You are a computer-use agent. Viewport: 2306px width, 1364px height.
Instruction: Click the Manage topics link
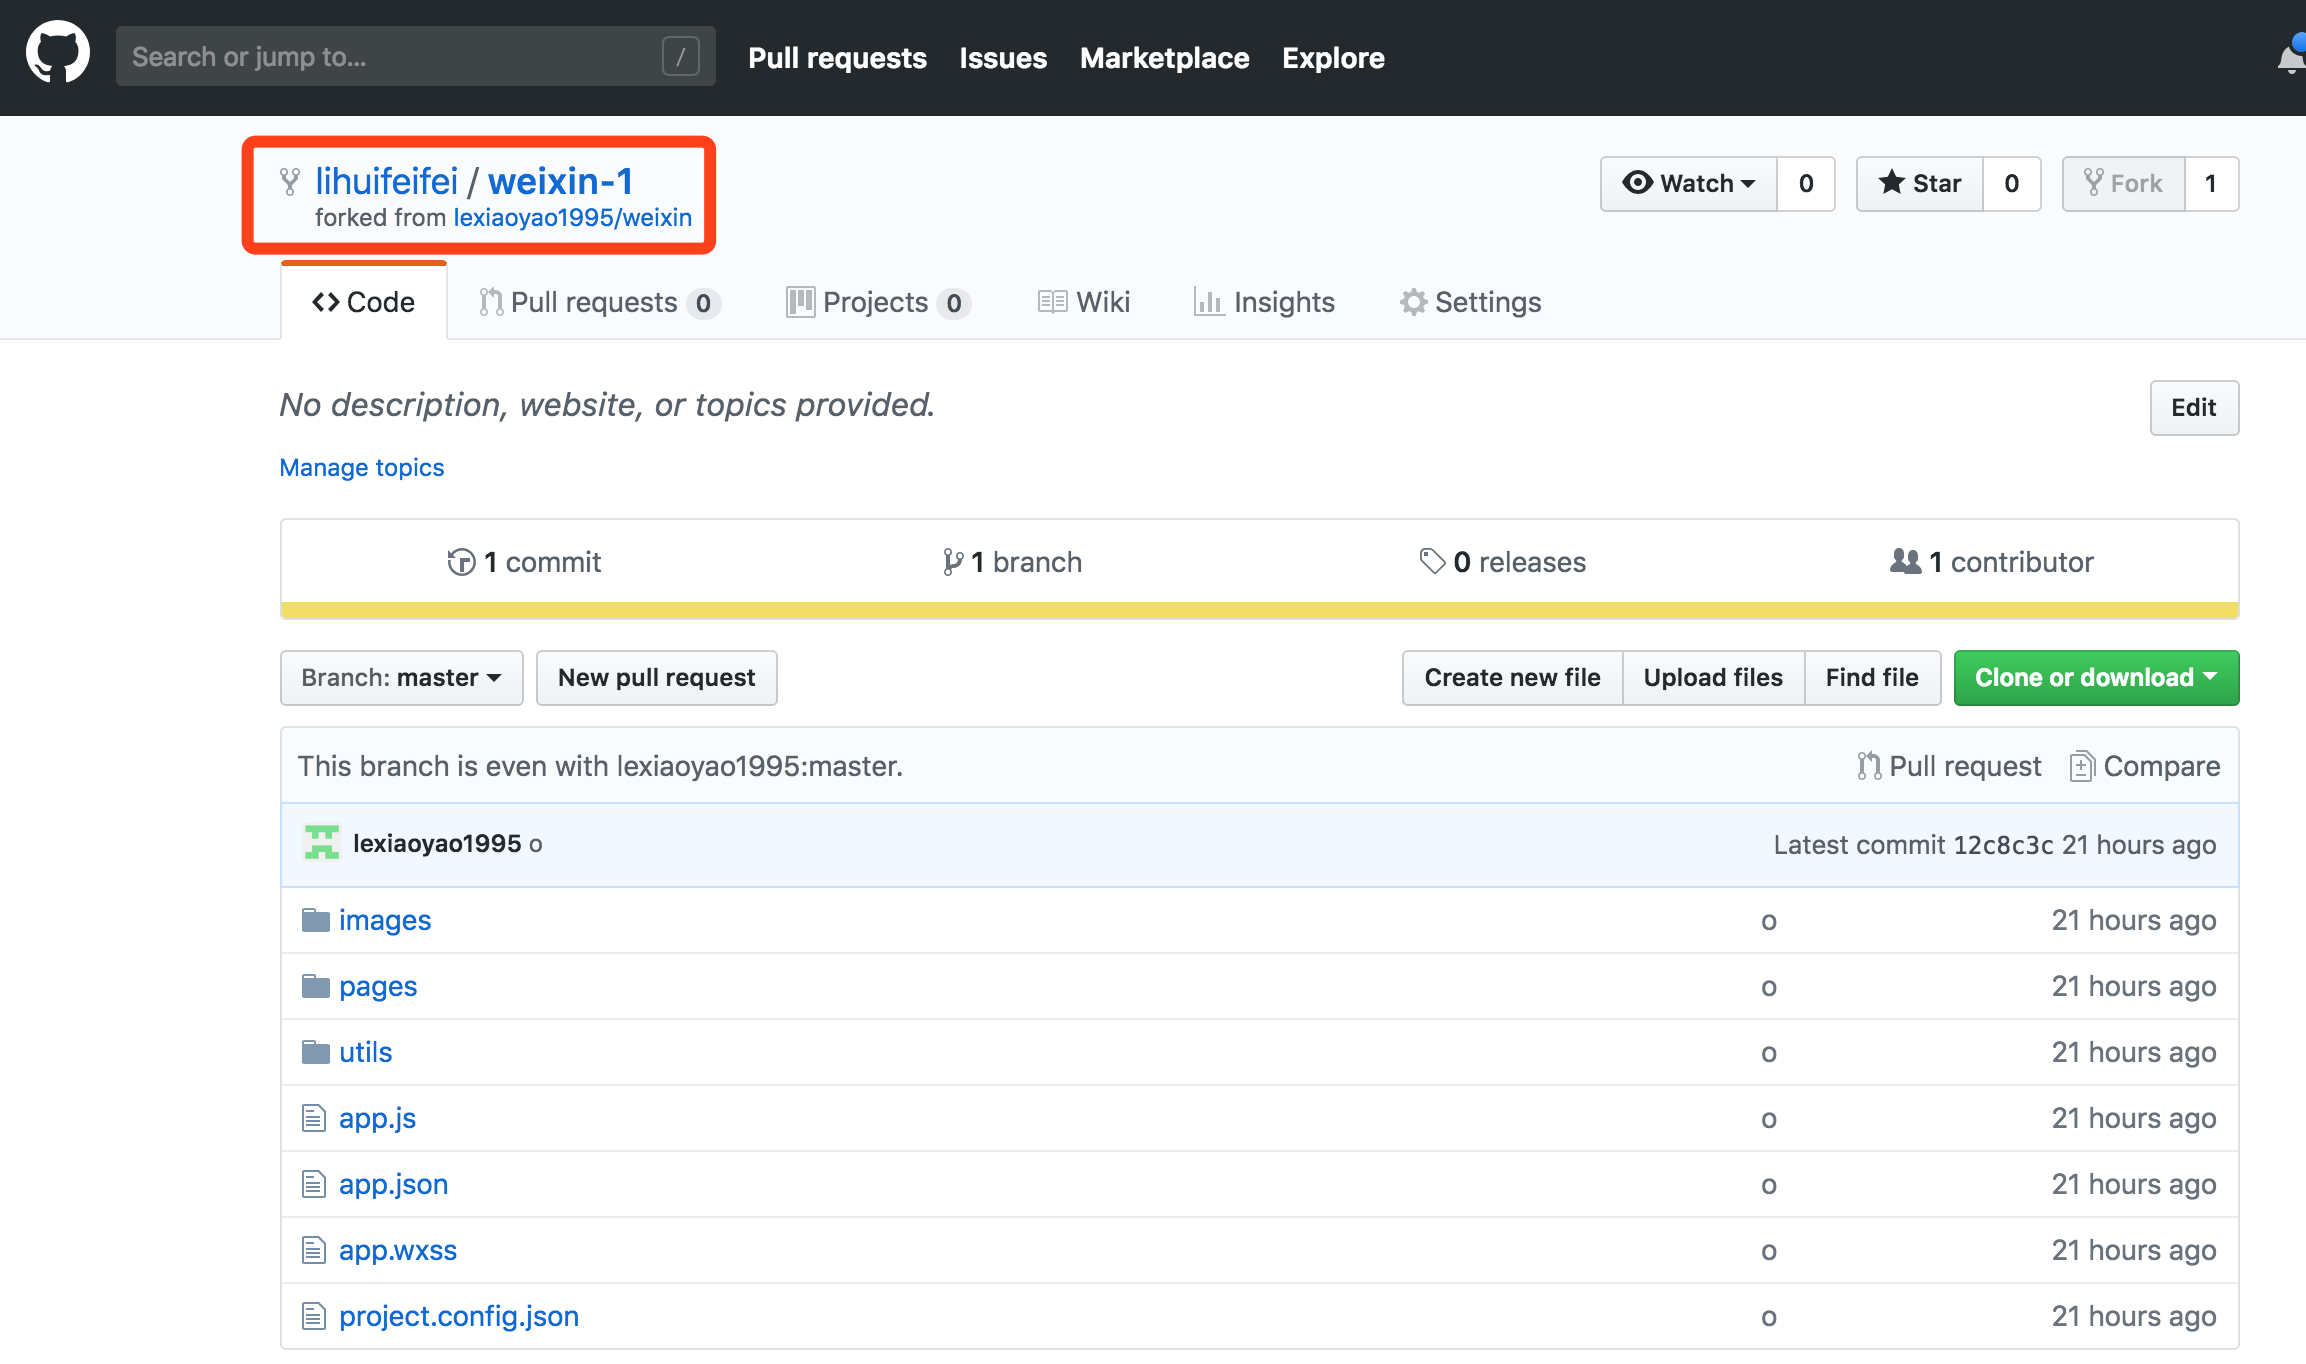coord(362,467)
